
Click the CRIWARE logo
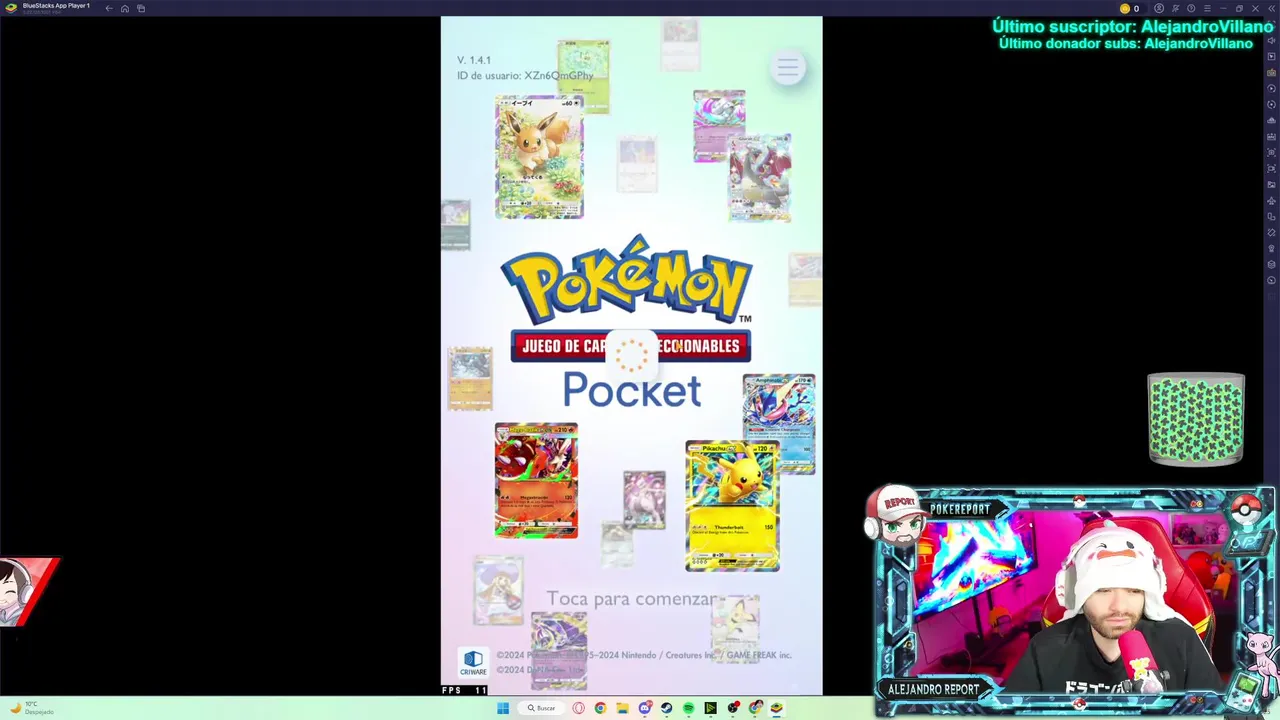473,662
